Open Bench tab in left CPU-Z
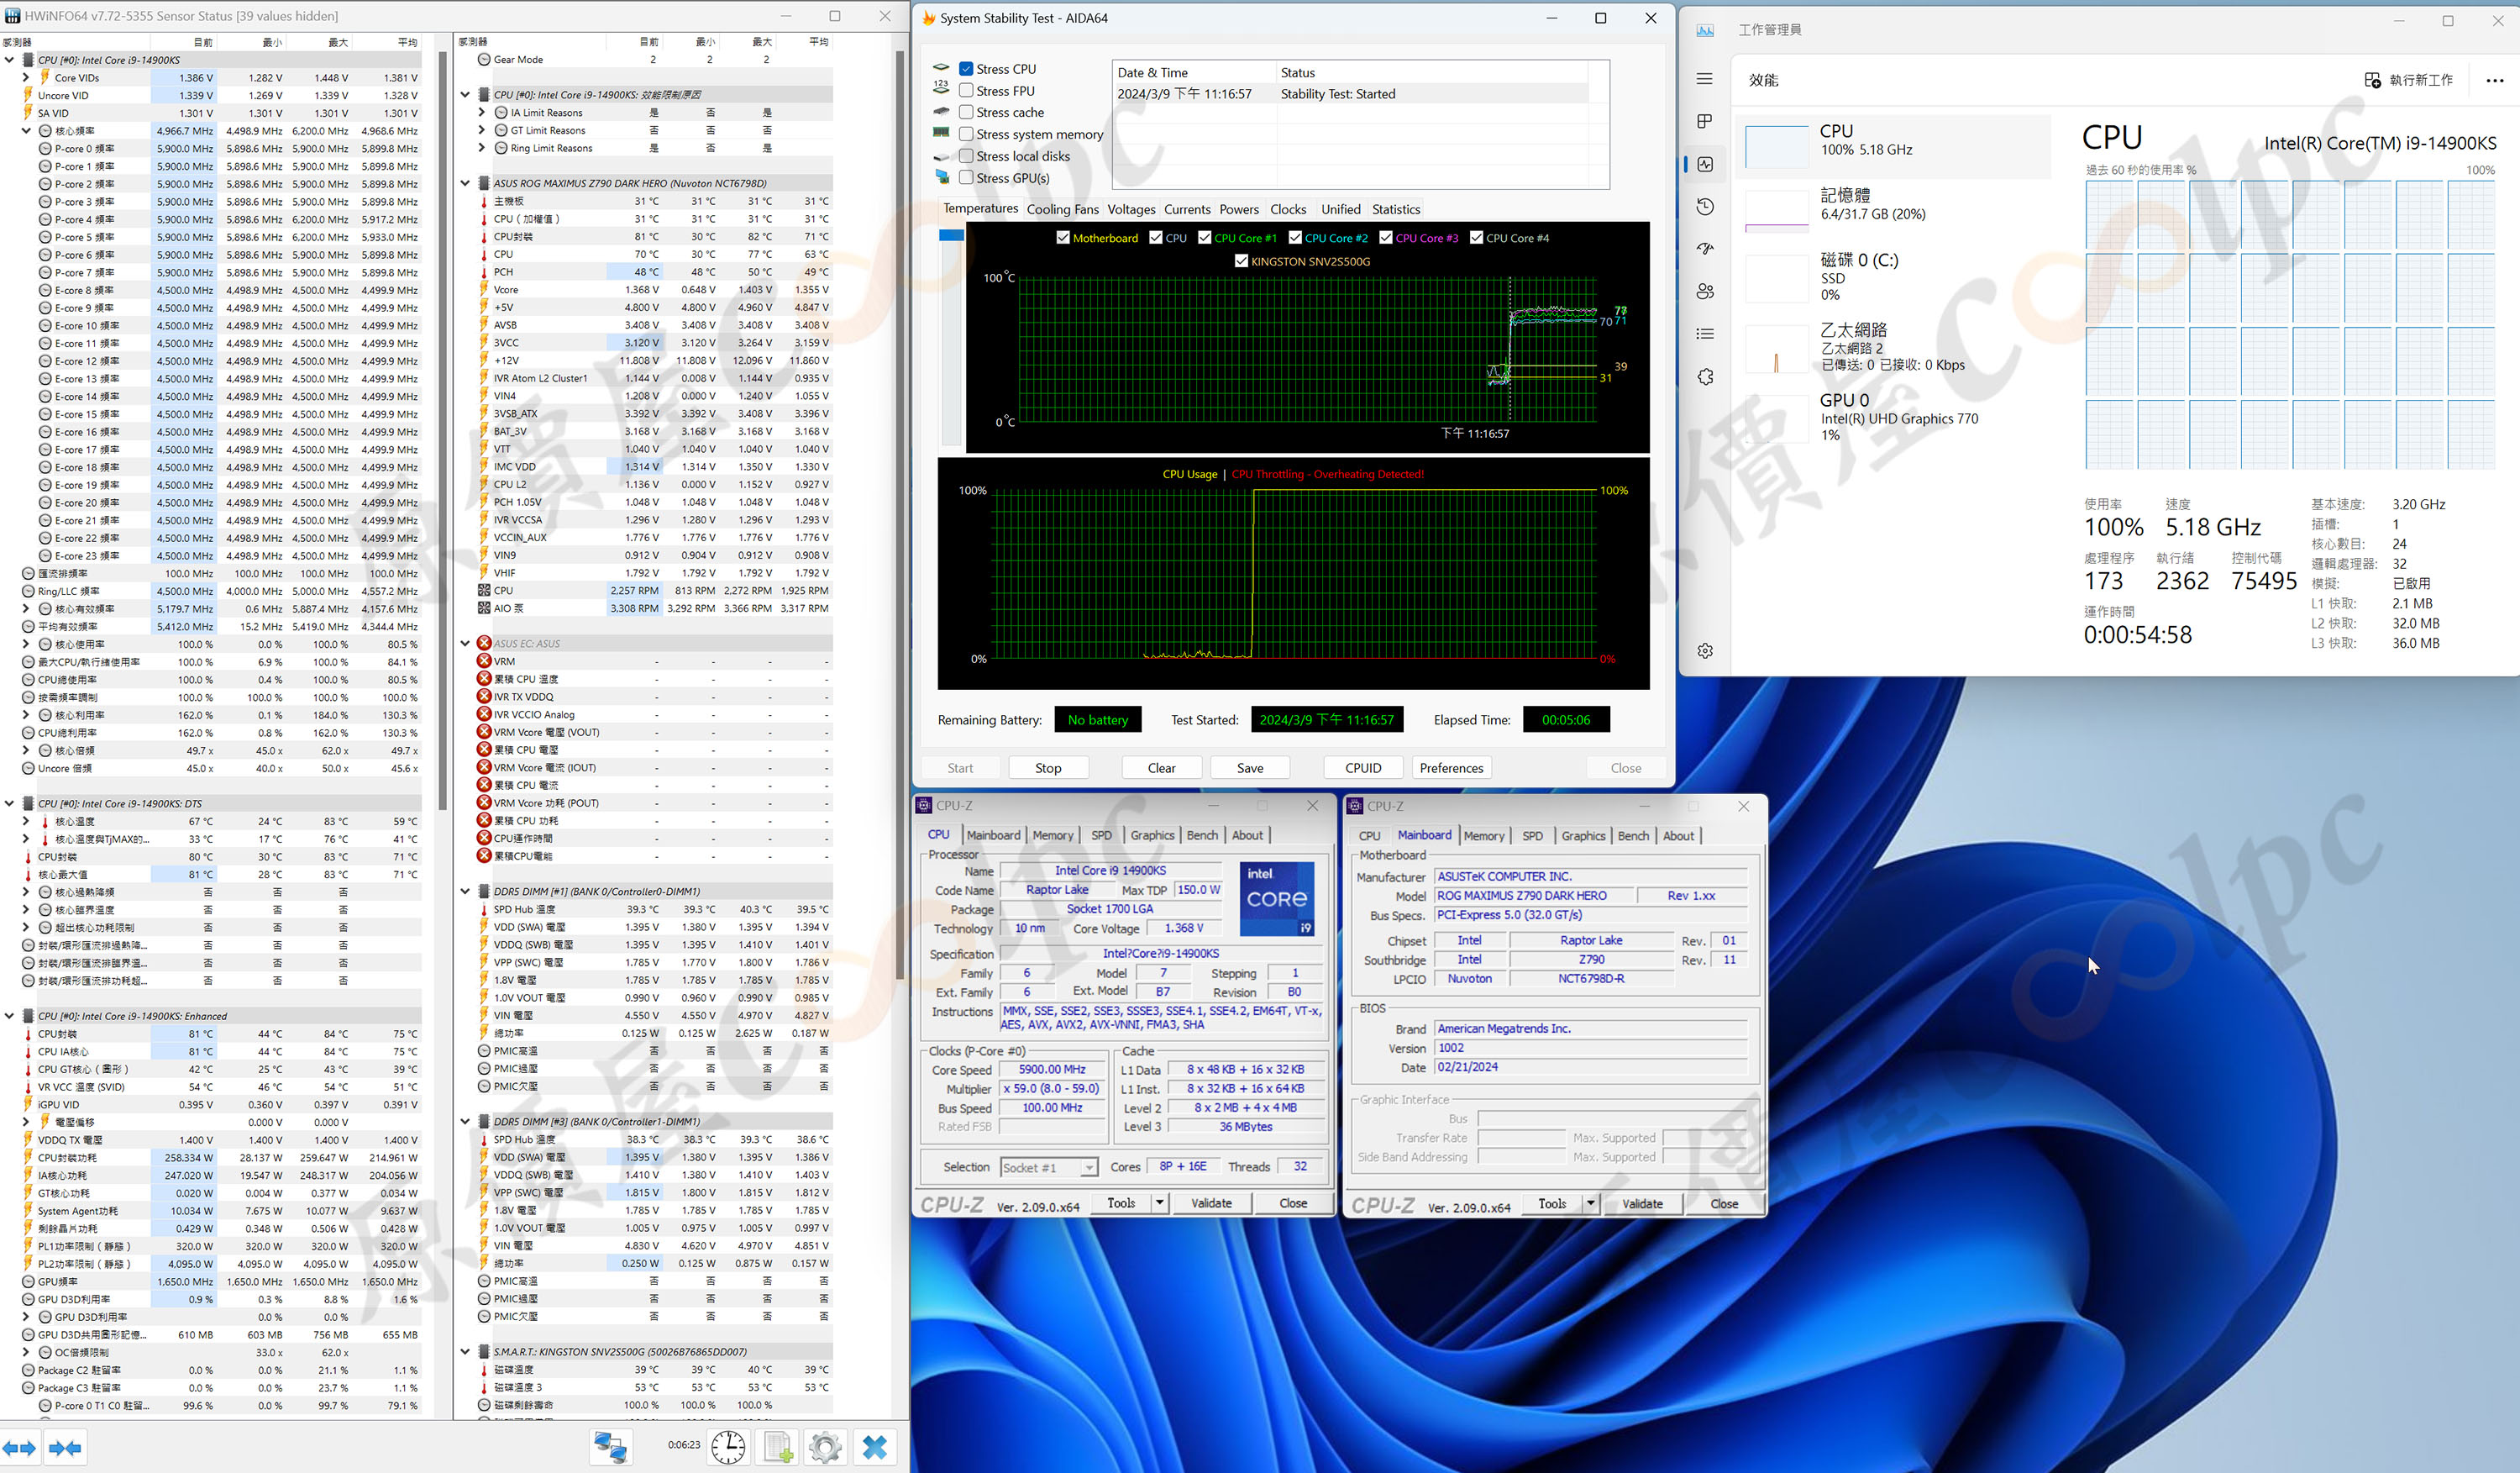Viewport: 2520px width, 1473px height. 1202,835
